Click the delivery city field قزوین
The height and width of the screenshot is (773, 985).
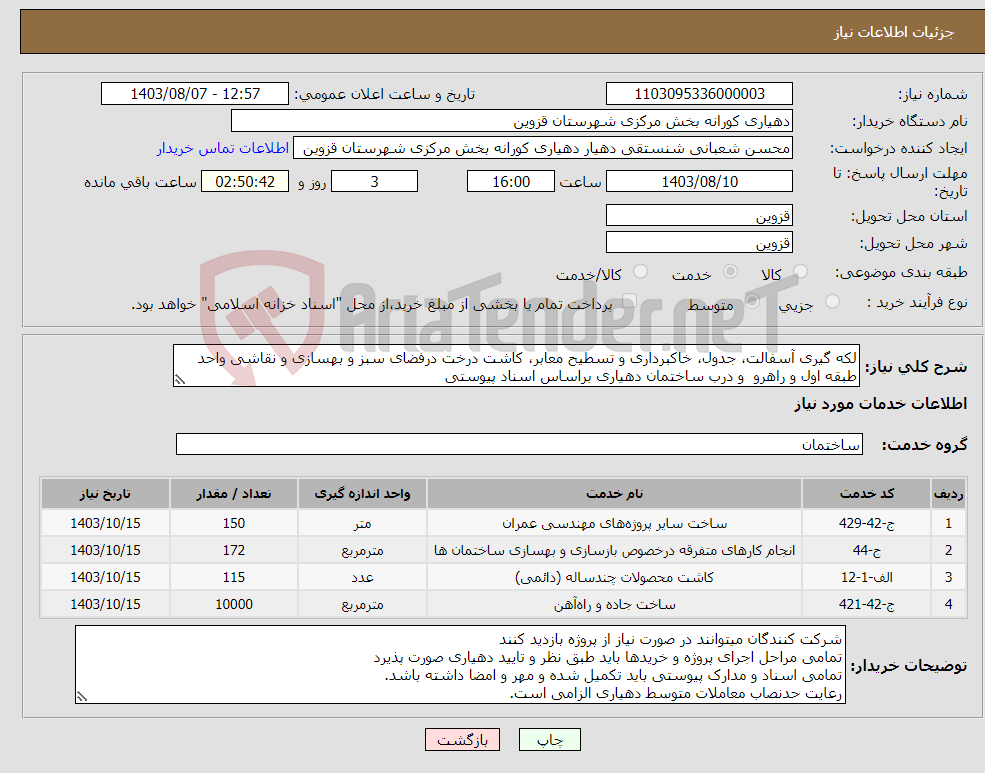(x=699, y=243)
